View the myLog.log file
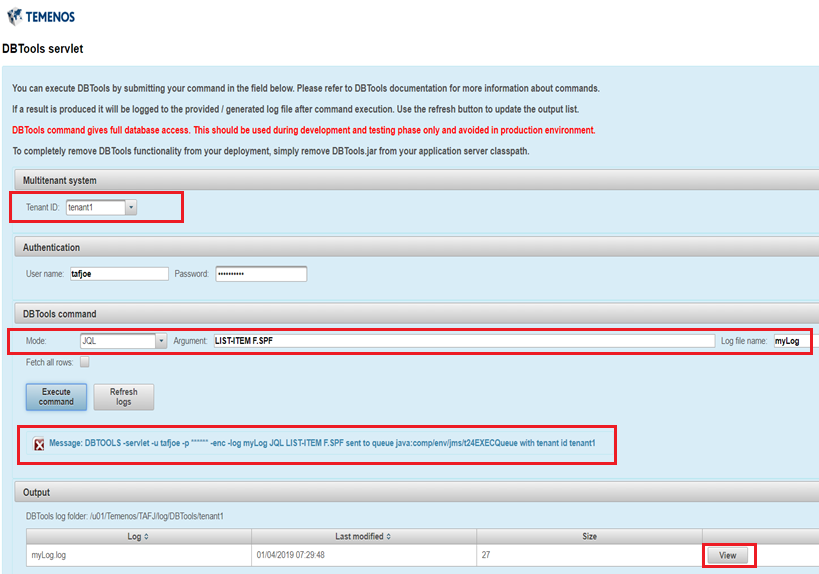This screenshot has height=574, width=819. point(727,554)
